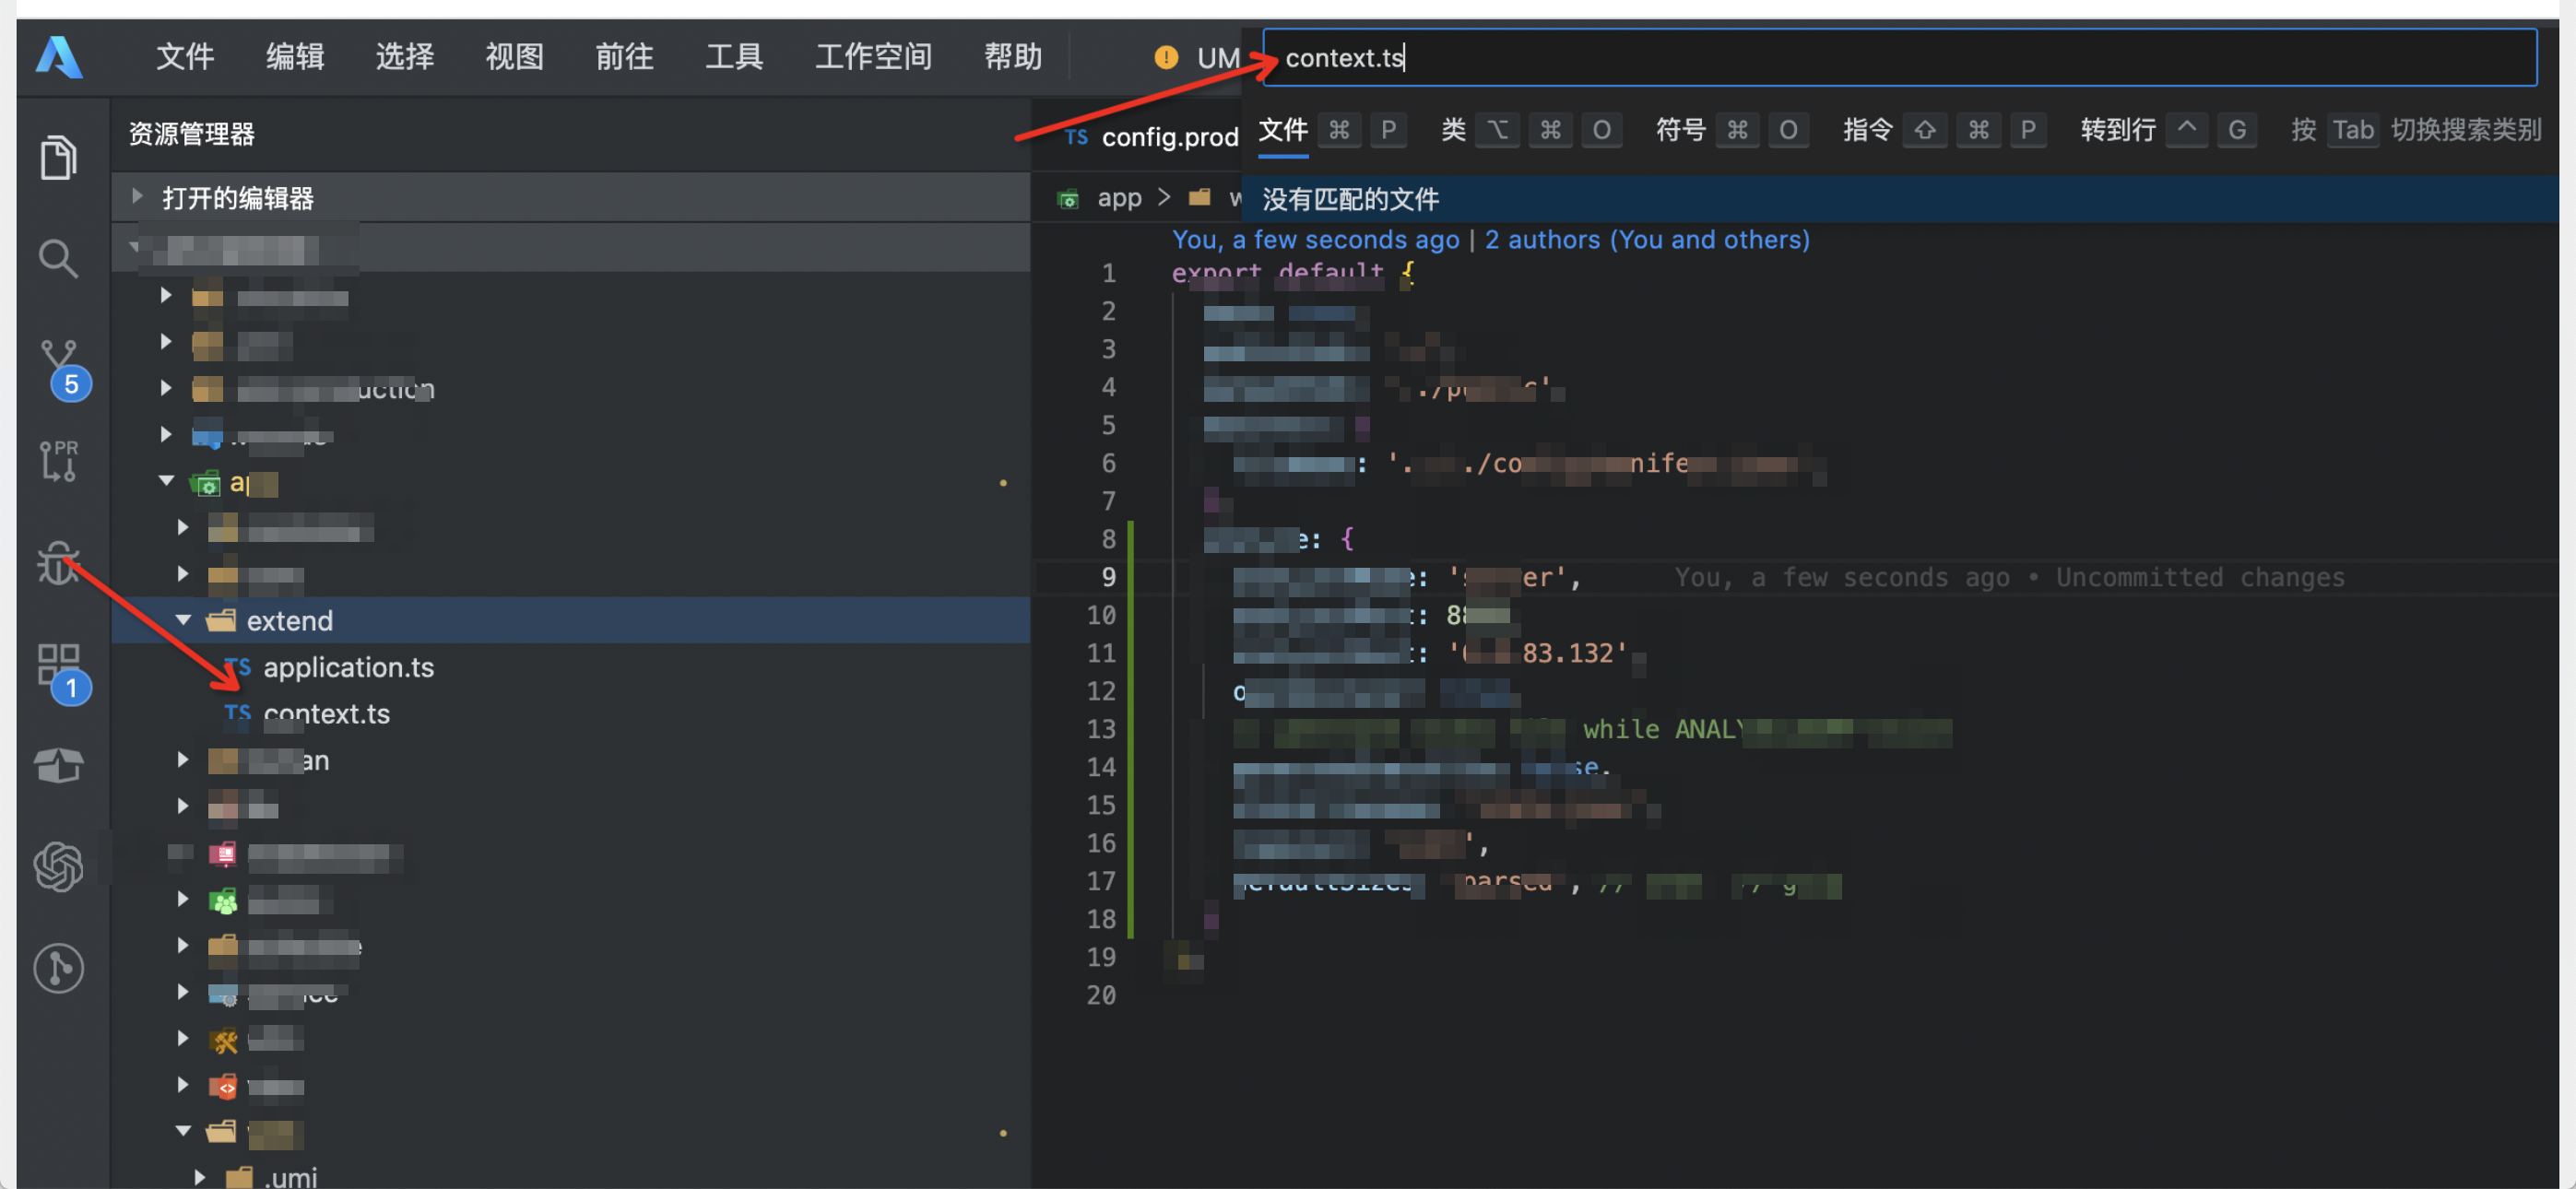Open the package box icon in activity bar
2576x1189 pixels.
59,765
